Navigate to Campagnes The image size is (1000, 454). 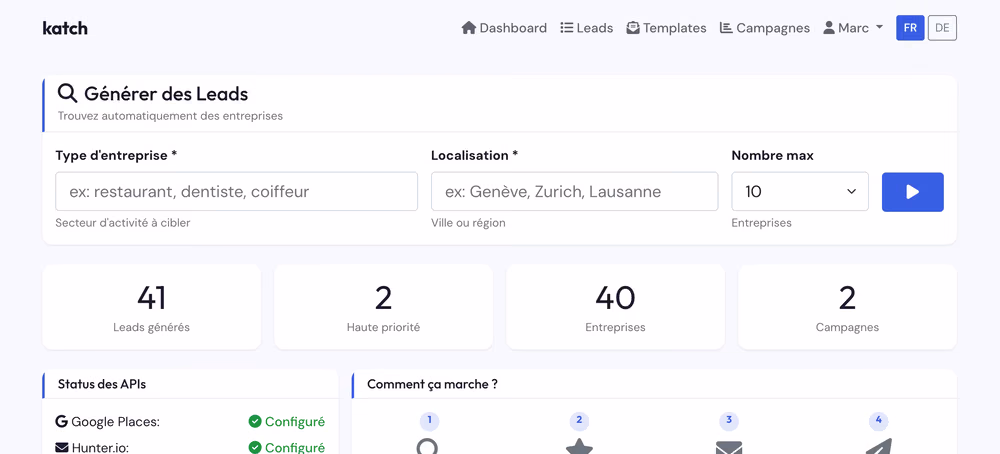(x=765, y=28)
